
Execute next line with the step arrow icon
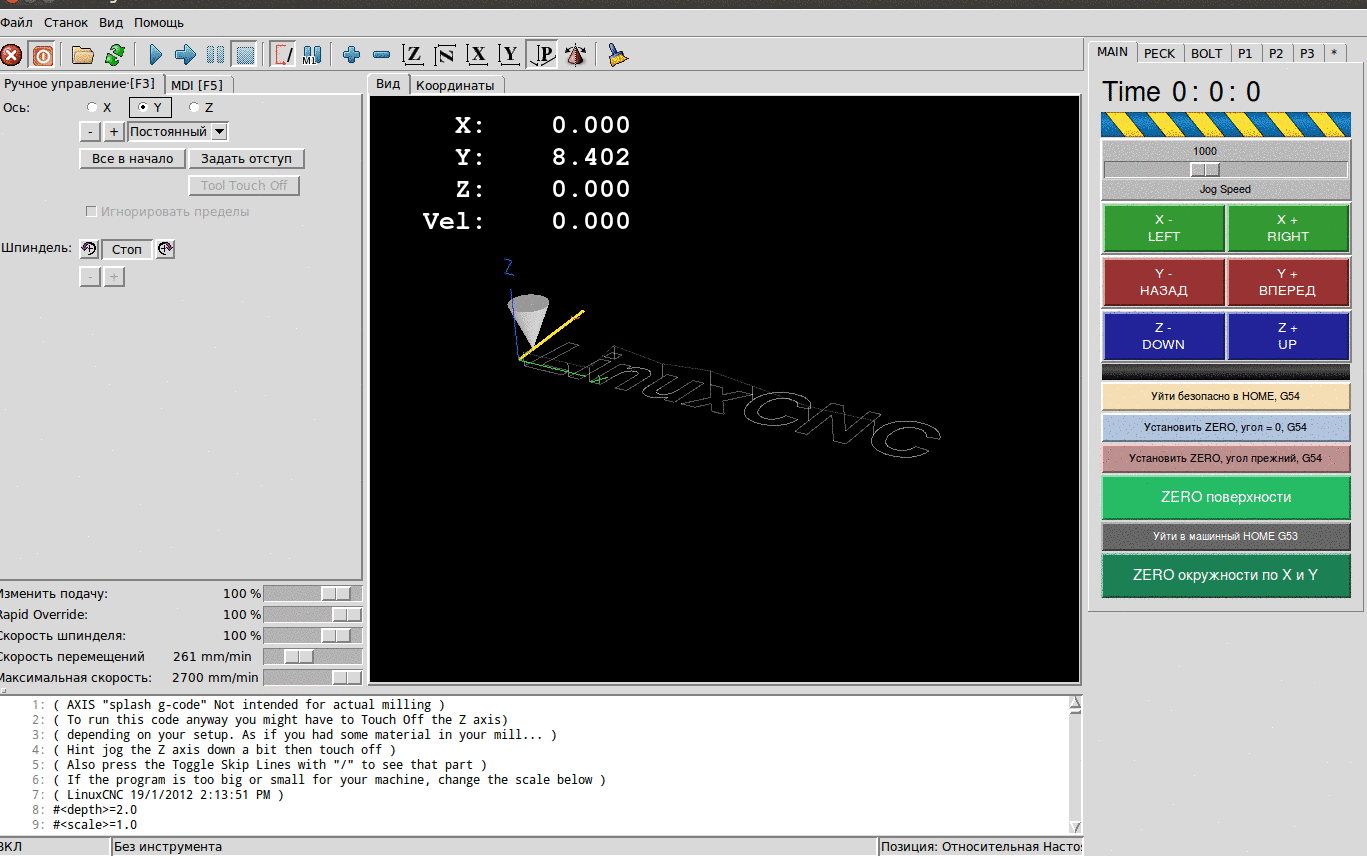(x=185, y=55)
